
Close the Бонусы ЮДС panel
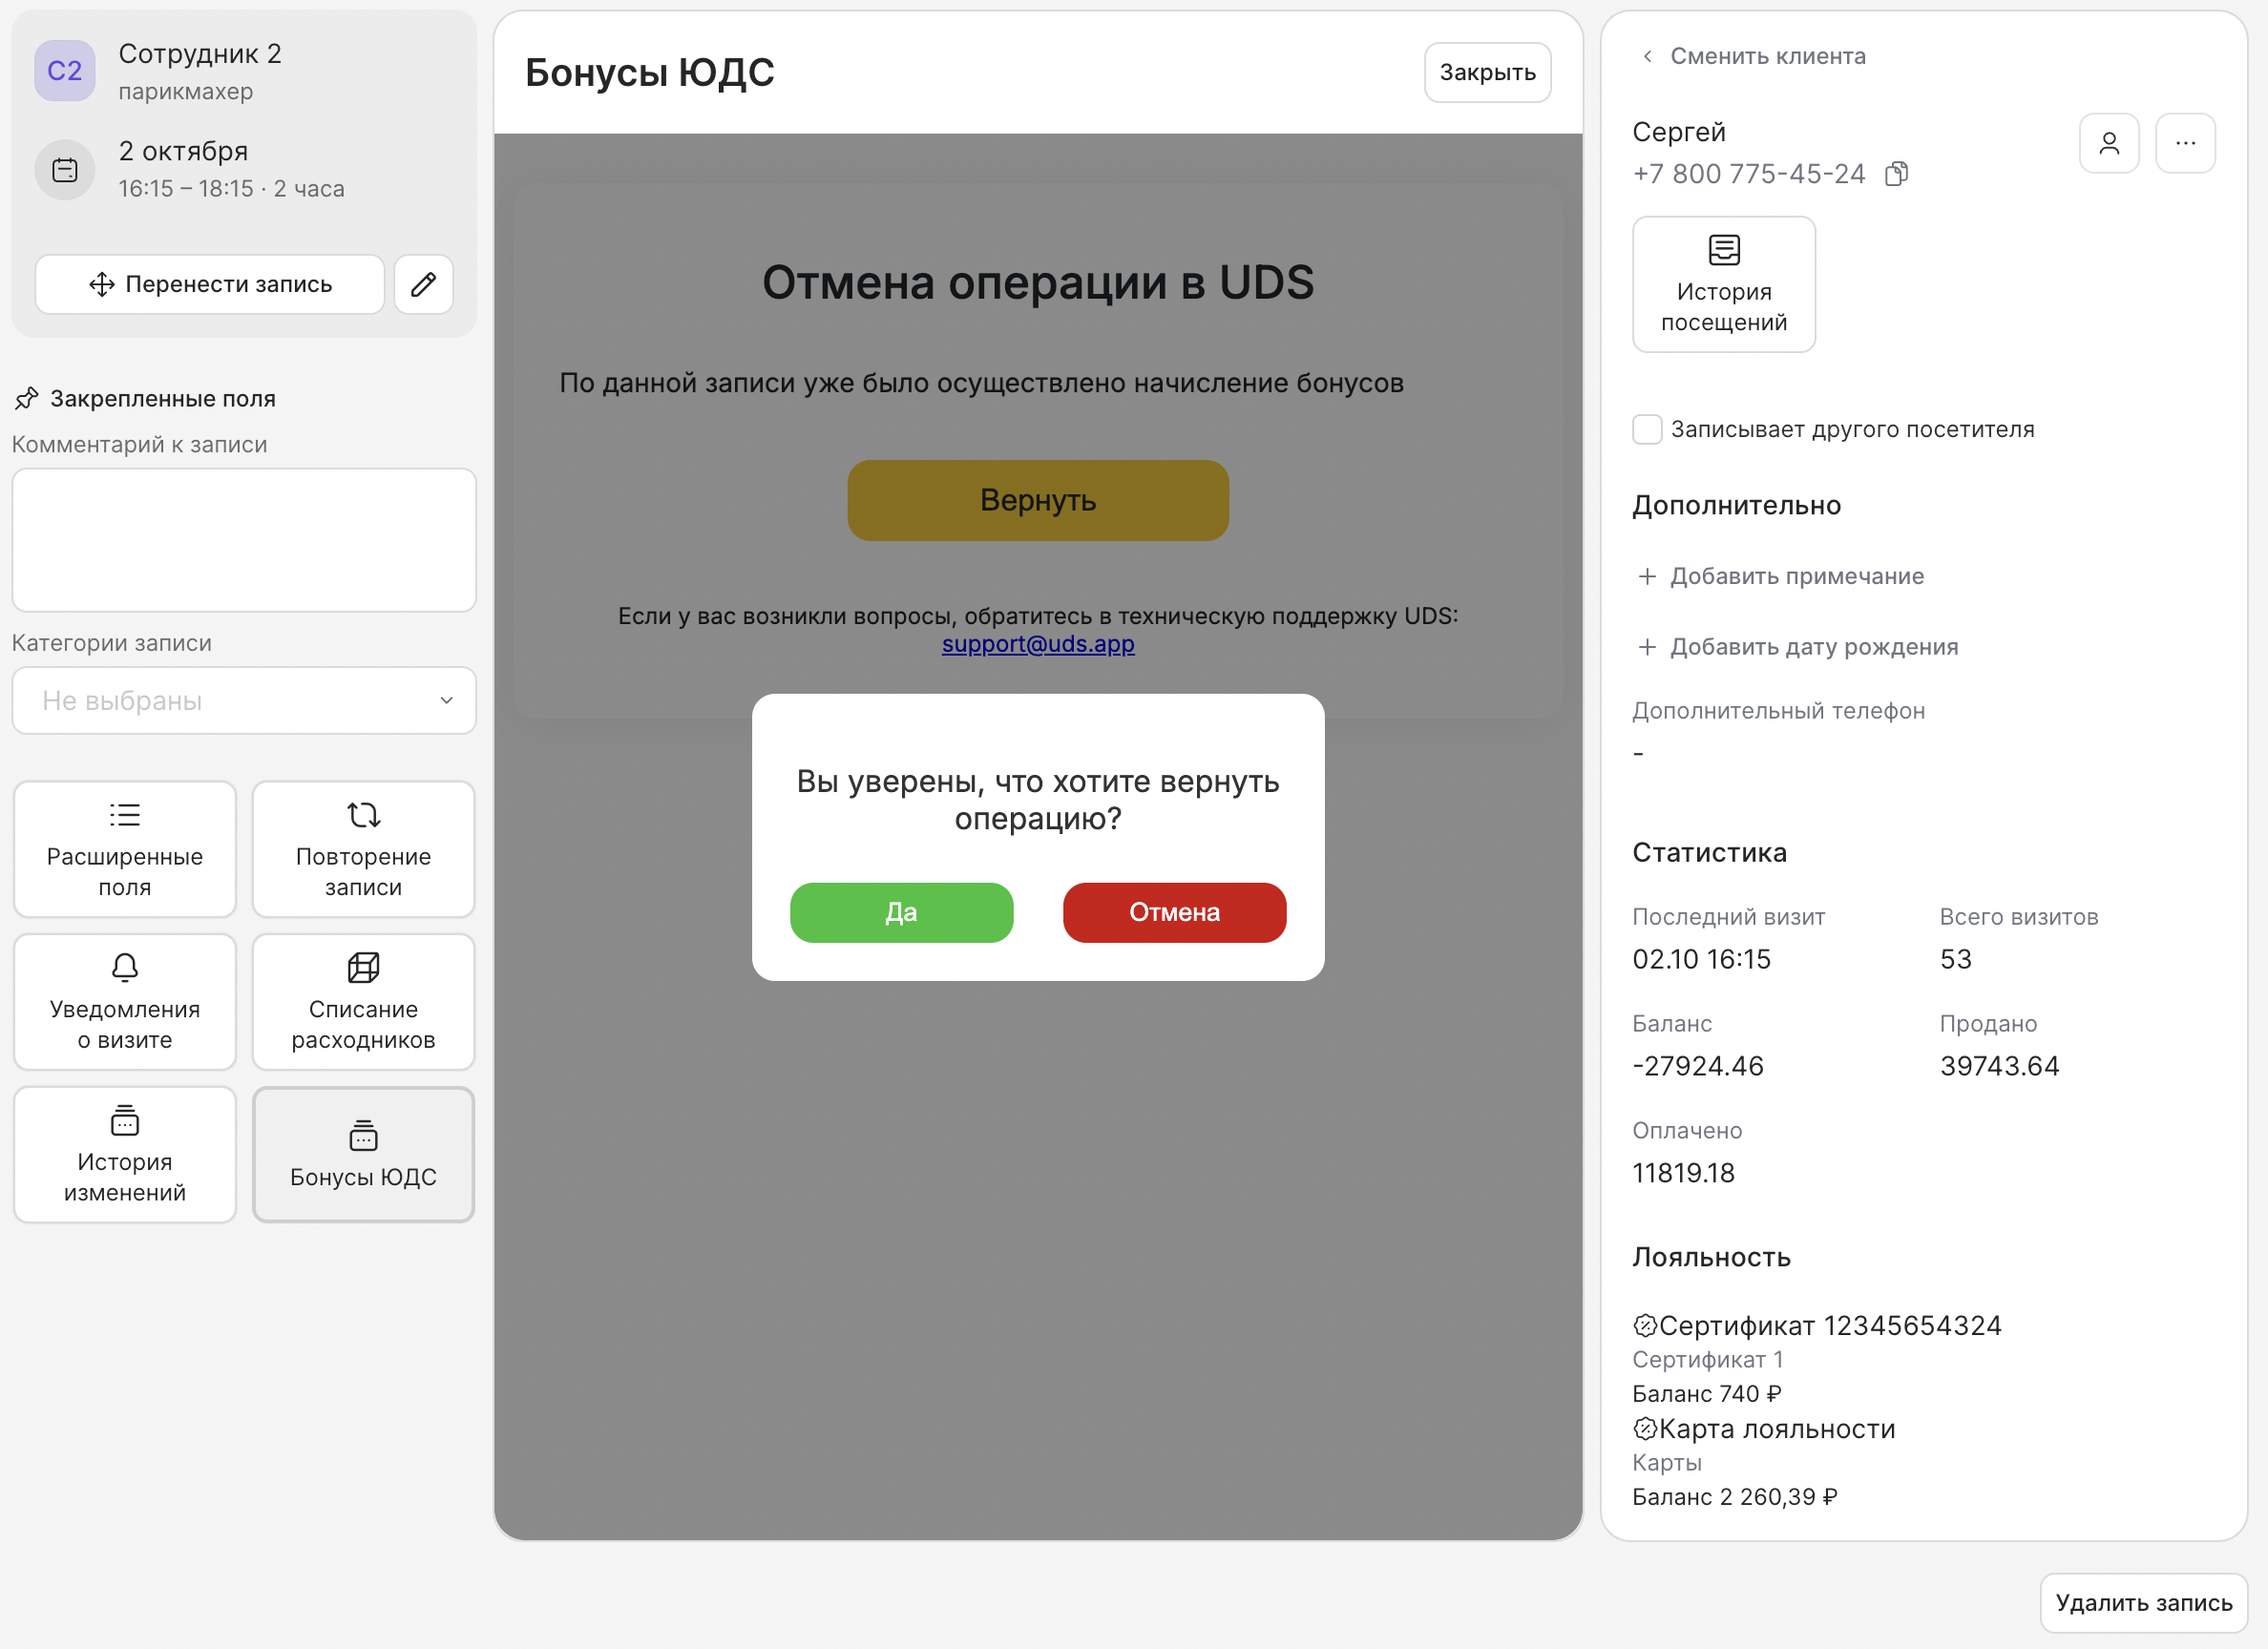point(1487,72)
